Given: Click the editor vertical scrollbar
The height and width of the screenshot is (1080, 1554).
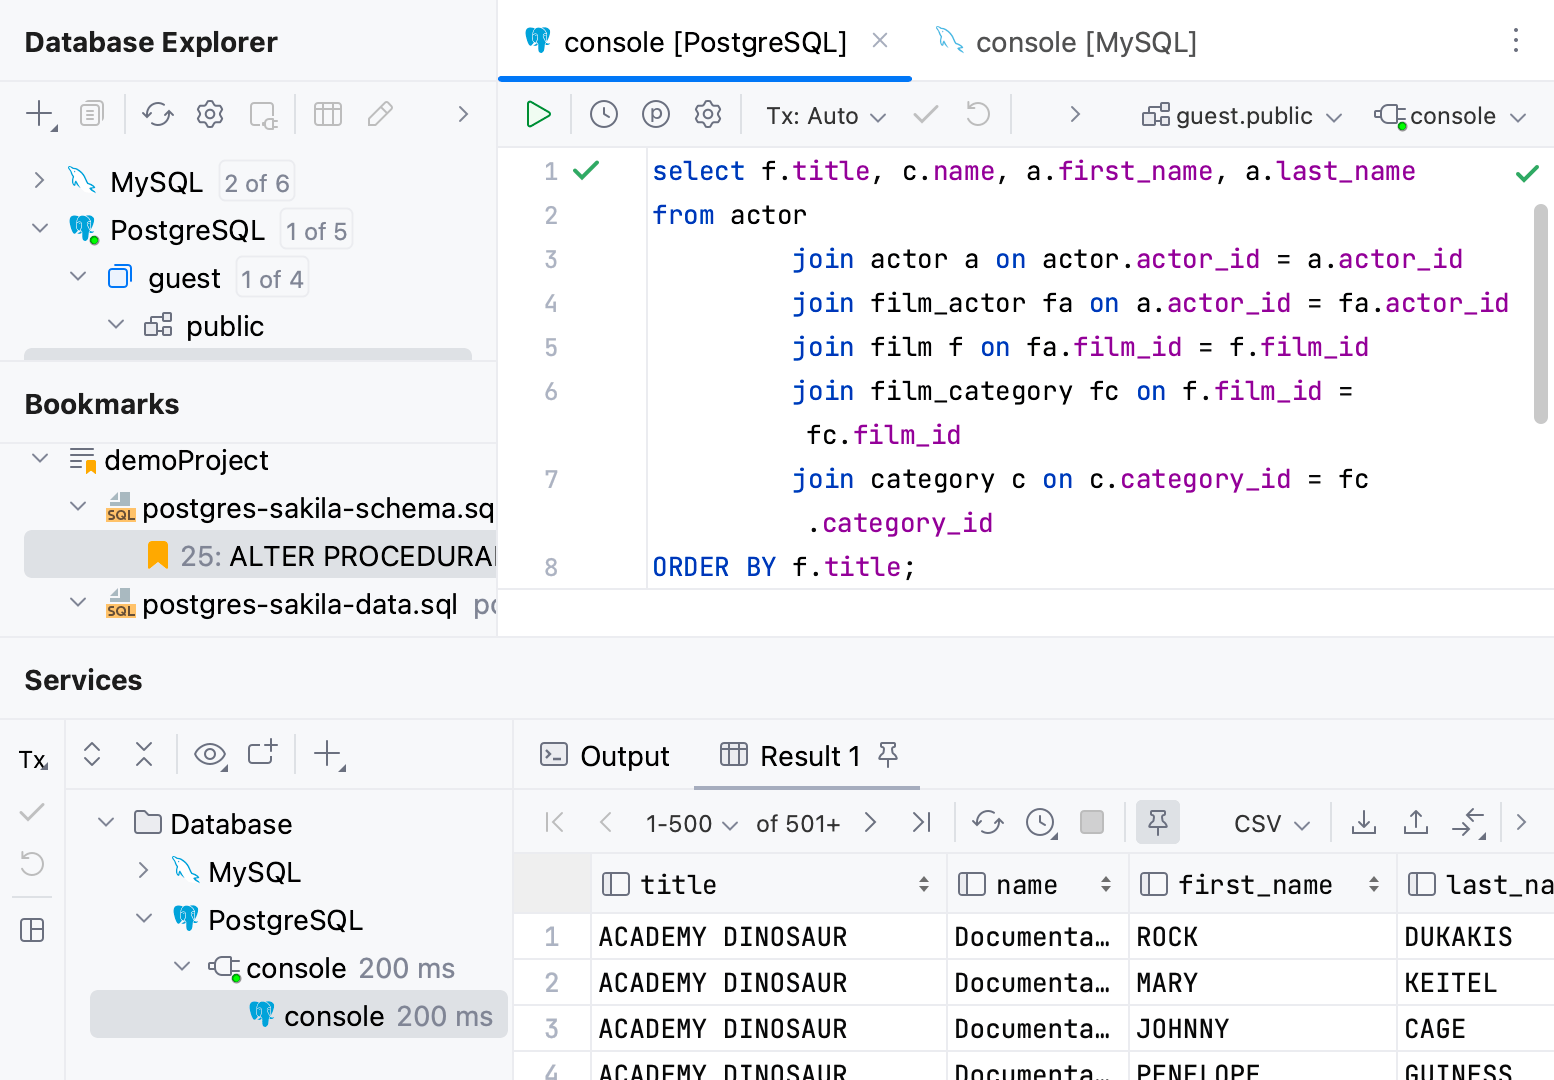Looking at the screenshot, I should tap(1540, 314).
